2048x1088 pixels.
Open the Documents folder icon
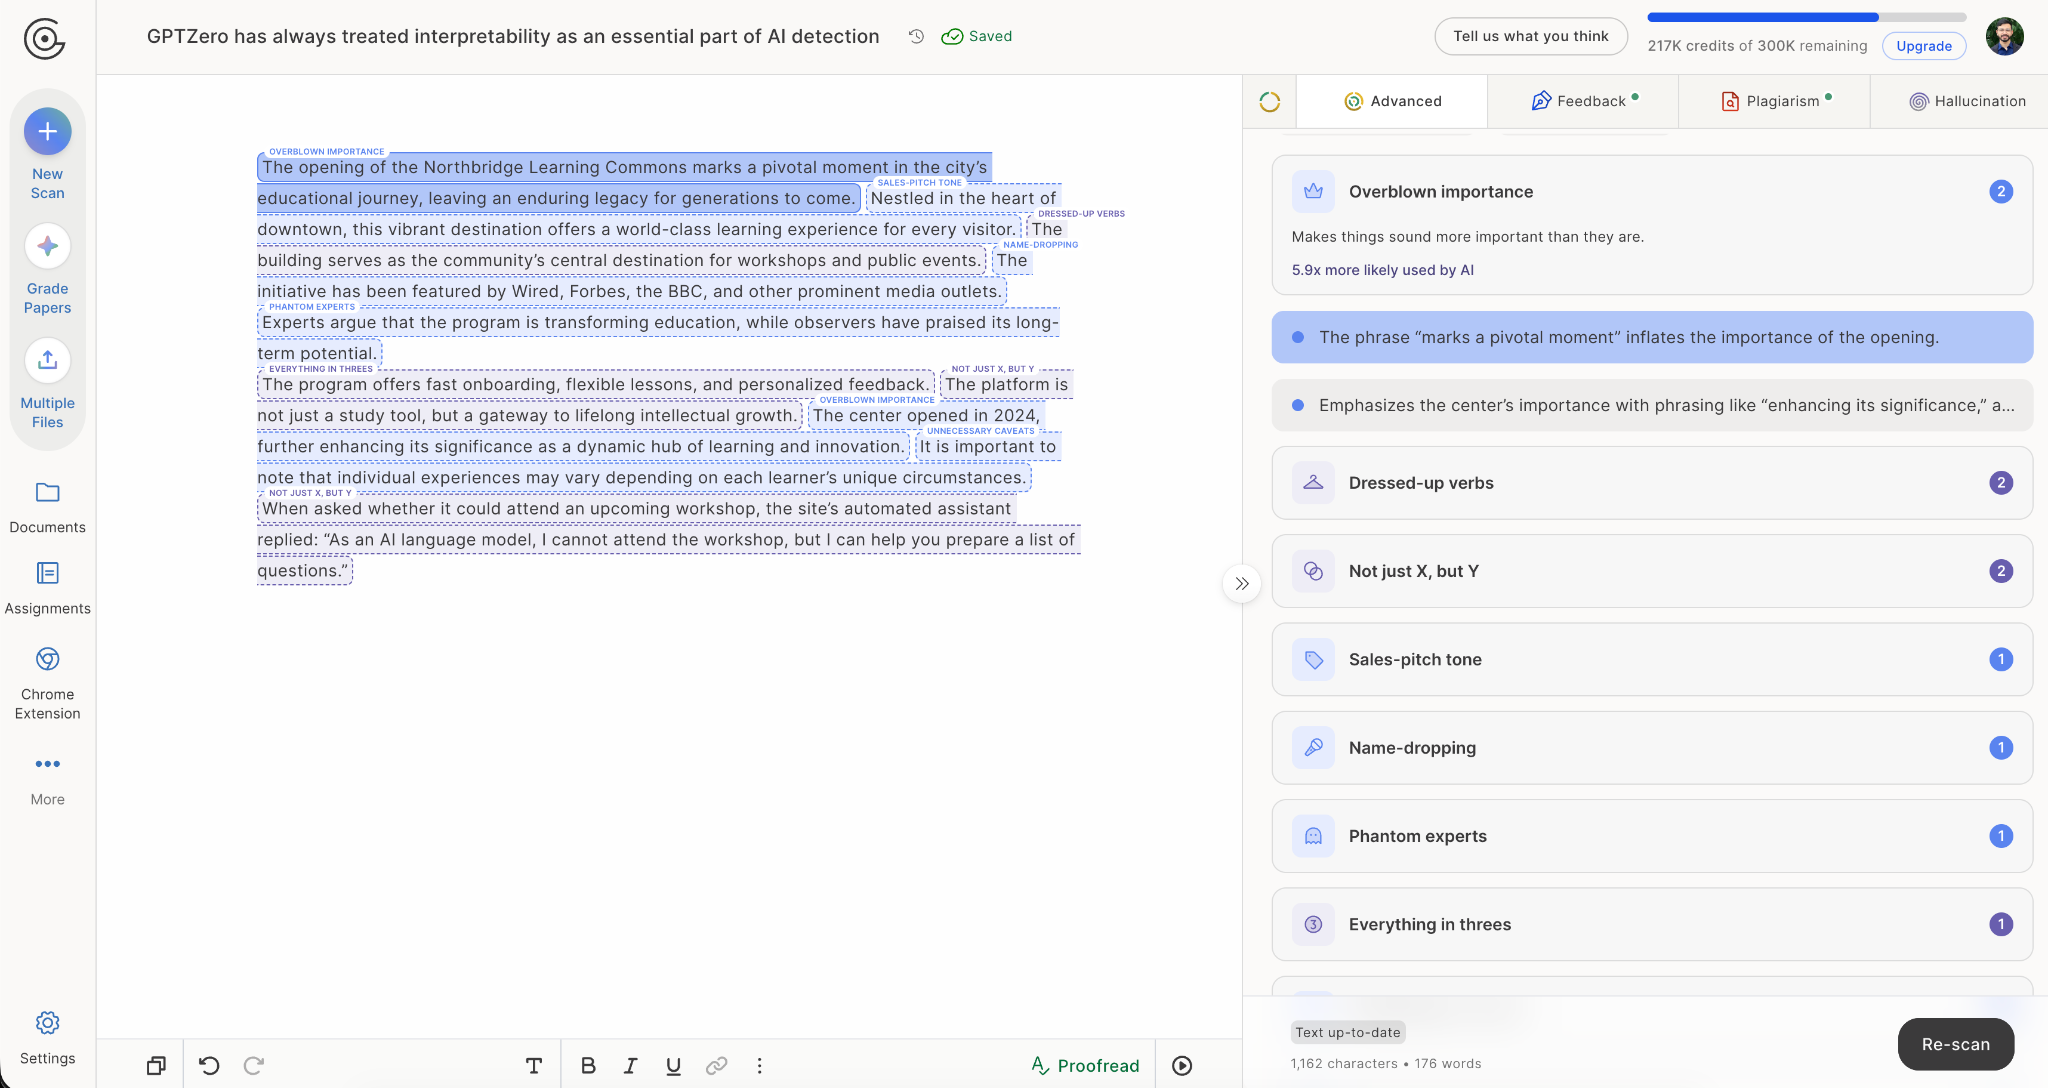[x=47, y=492]
